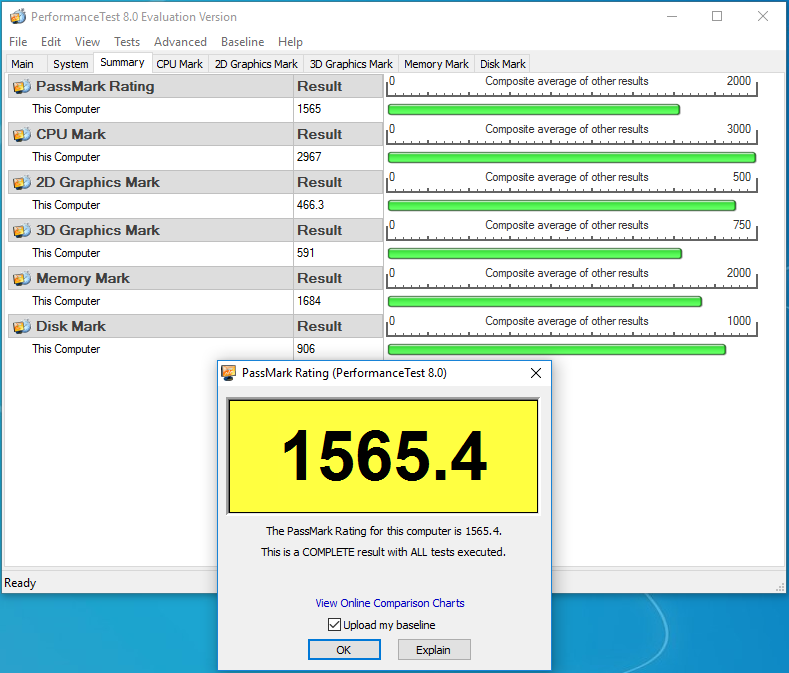This screenshot has height=673, width=789.
Task: Select the Disk Mark header text
Action: [x=71, y=326]
